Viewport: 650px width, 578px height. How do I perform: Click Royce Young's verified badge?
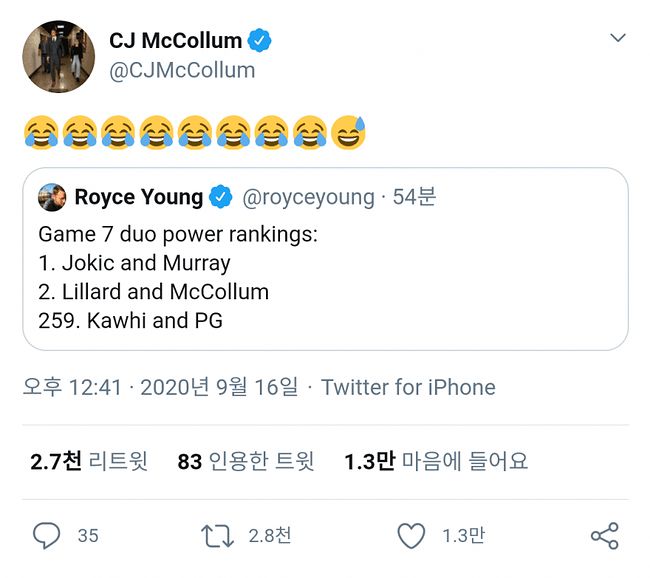tap(221, 197)
